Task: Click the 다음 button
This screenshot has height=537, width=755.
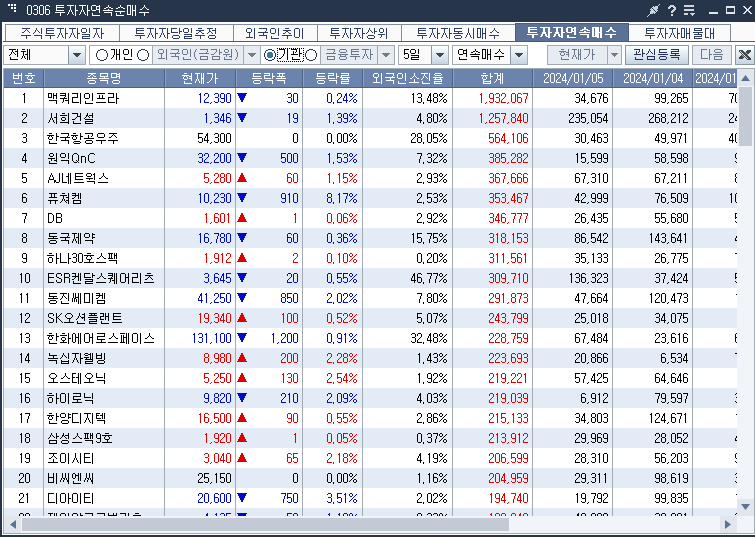Action: click(x=712, y=55)
